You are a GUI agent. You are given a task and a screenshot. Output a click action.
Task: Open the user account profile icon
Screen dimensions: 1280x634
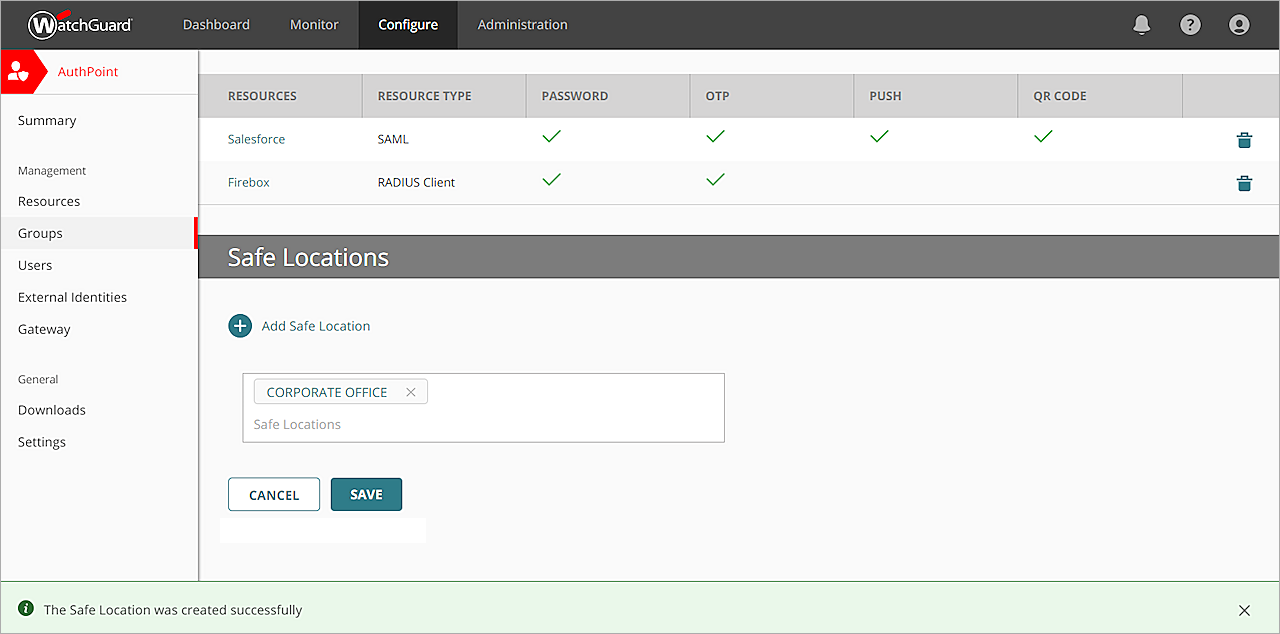1239,25
